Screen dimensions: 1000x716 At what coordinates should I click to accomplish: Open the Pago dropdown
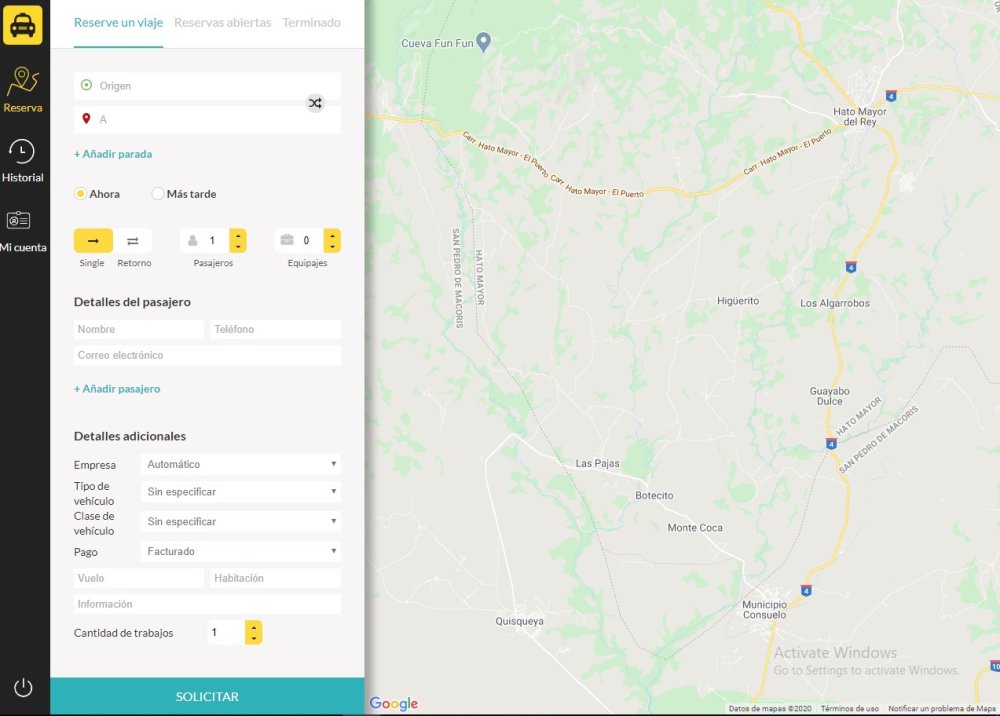[240, 552]
